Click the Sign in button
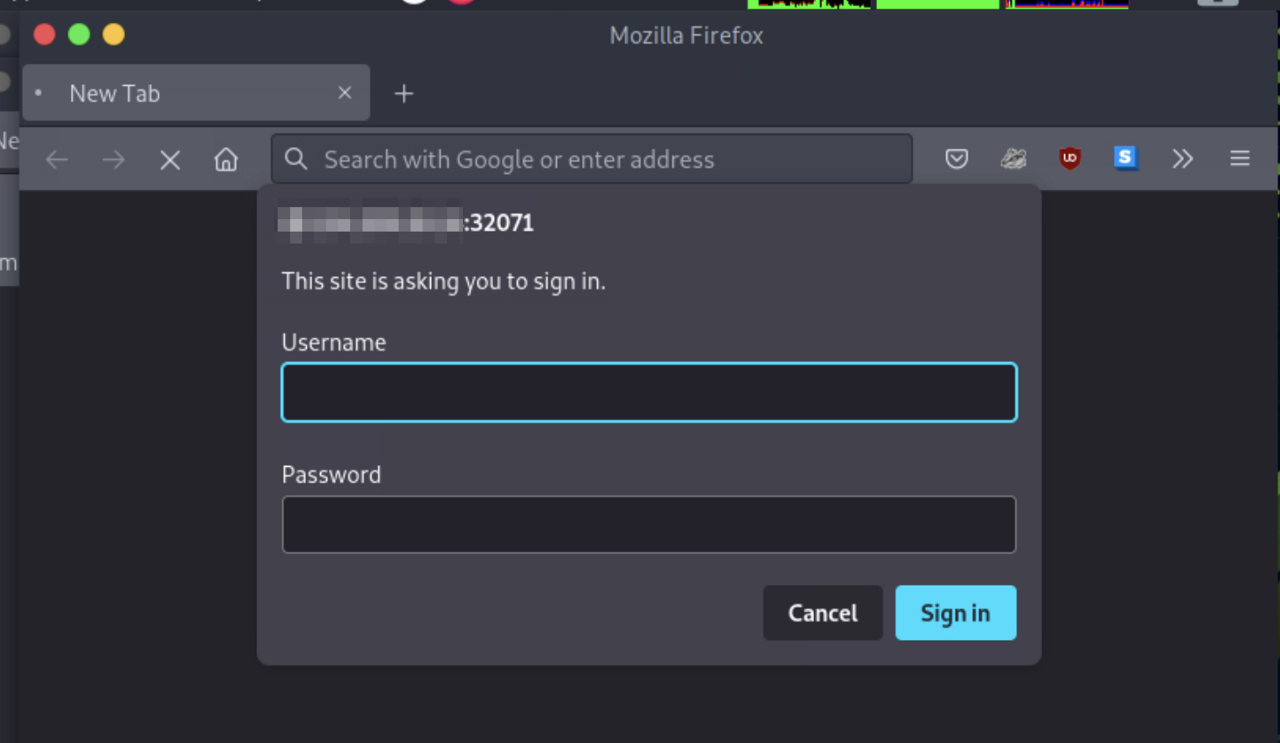 tap(955, 612)
